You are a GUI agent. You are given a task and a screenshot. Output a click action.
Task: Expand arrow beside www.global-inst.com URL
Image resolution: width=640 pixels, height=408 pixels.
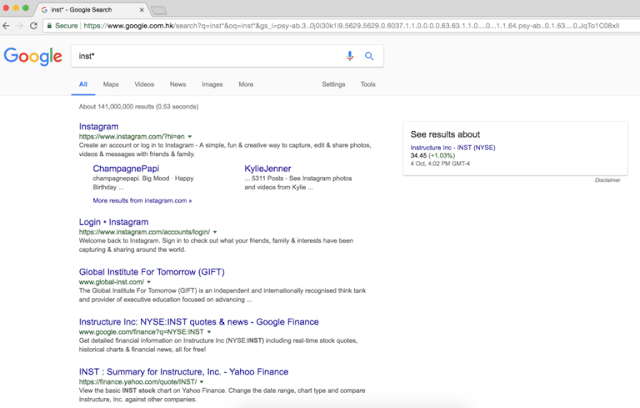[149, 282]
